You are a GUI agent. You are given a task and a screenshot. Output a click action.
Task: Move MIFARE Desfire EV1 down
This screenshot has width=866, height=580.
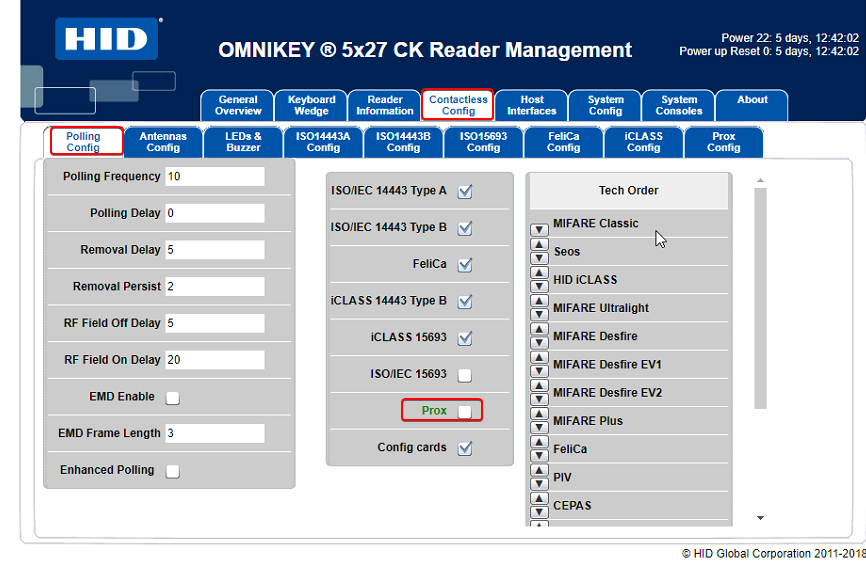539,371
